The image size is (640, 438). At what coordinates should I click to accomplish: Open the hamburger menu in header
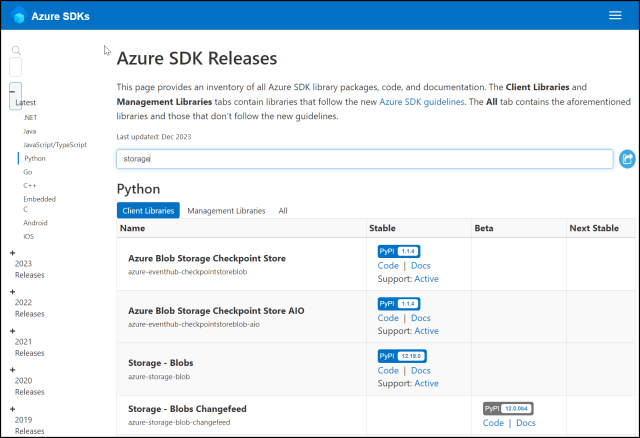pyautogui.click(x=615, y=15)
